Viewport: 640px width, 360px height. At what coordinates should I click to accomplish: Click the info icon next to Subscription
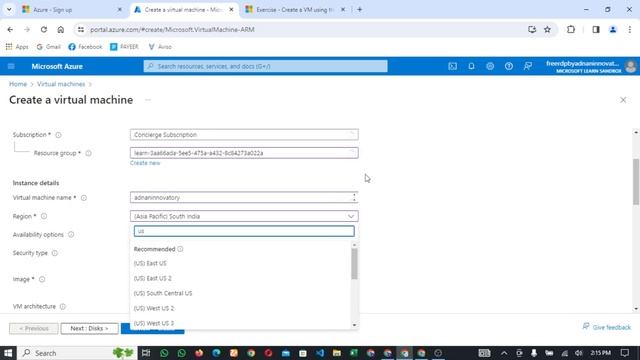(58, 135)
